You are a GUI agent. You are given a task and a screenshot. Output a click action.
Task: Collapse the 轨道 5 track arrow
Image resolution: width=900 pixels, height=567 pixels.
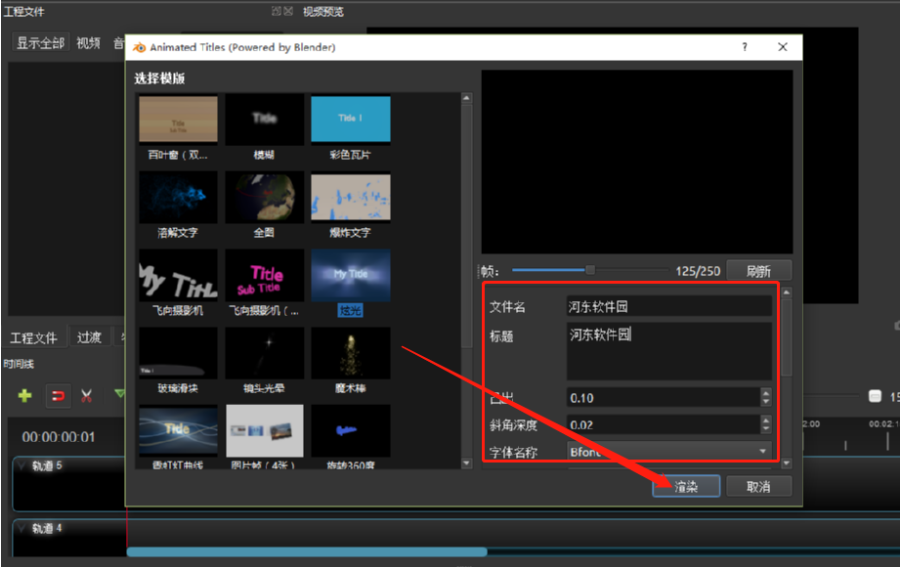pos(22,466)
